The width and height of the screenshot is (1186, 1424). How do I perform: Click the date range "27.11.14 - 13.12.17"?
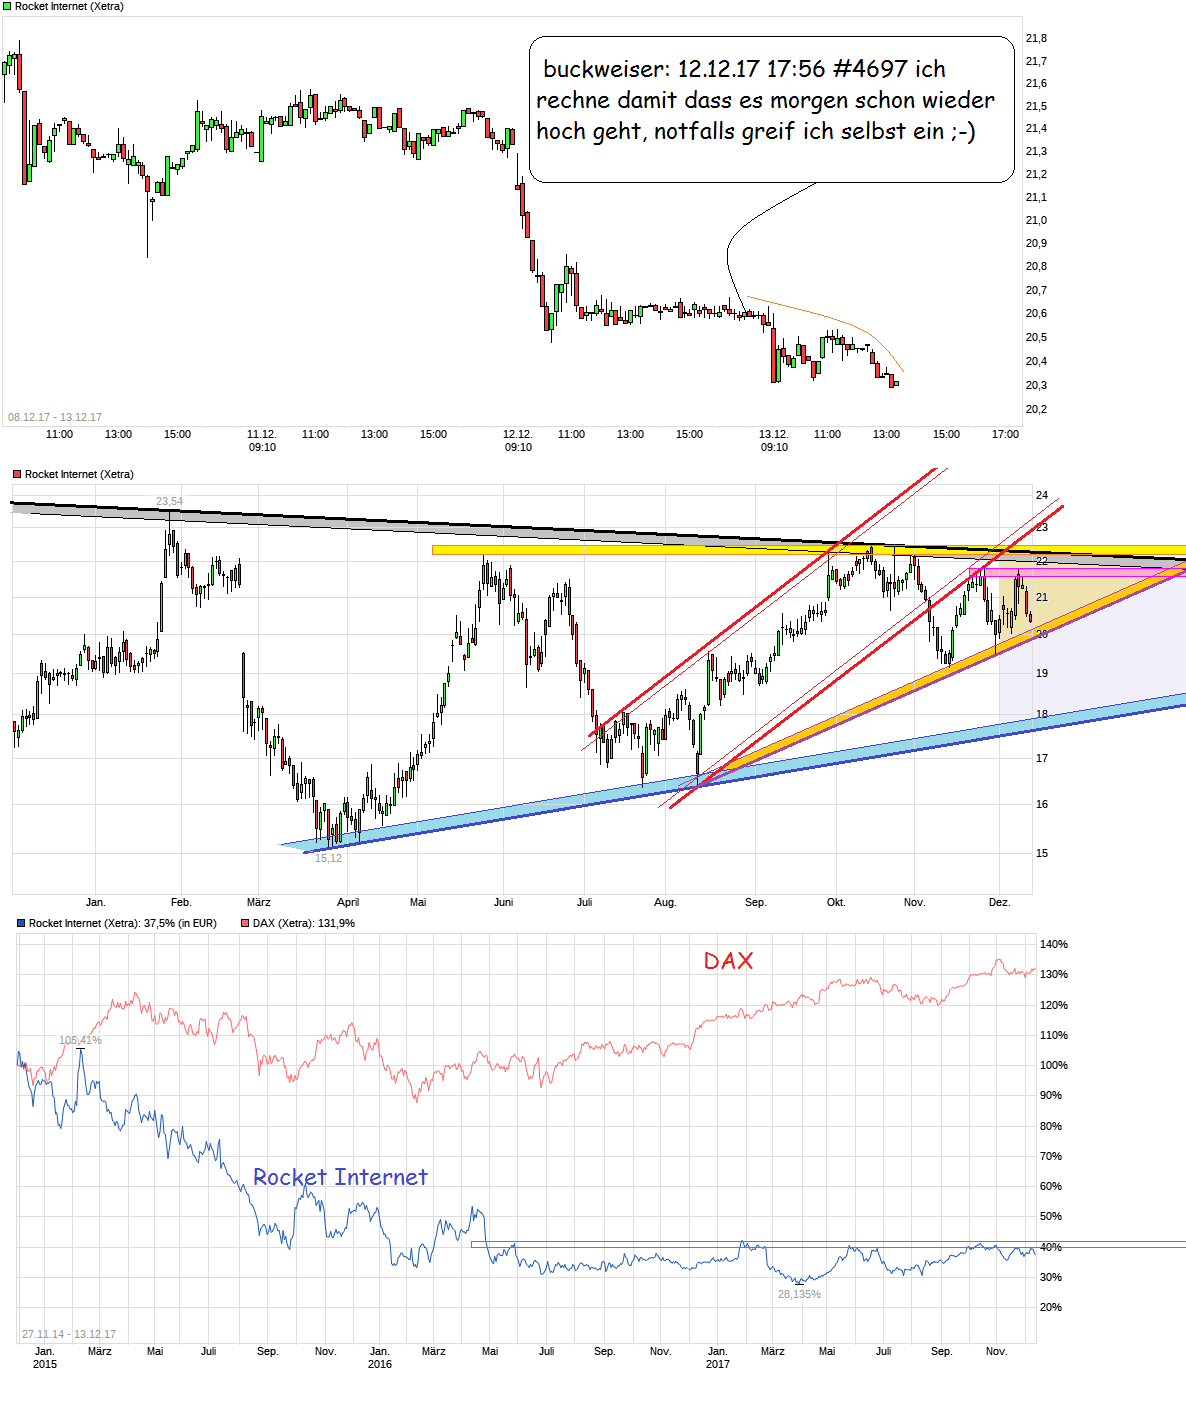click(69, 1334)
